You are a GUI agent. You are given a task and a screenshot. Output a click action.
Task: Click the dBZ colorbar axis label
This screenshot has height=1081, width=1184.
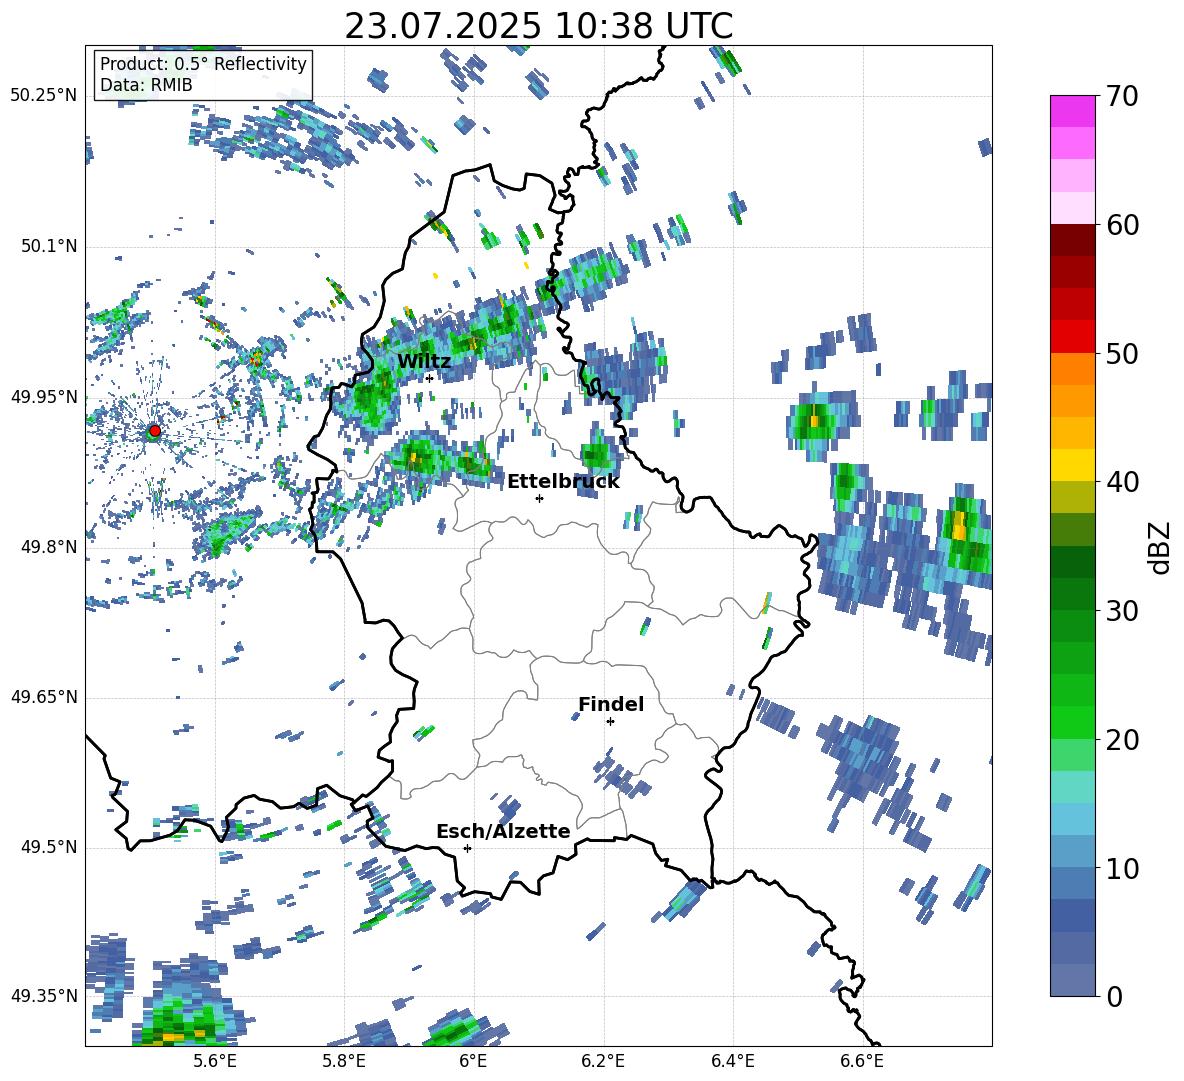pos(1161,547)
